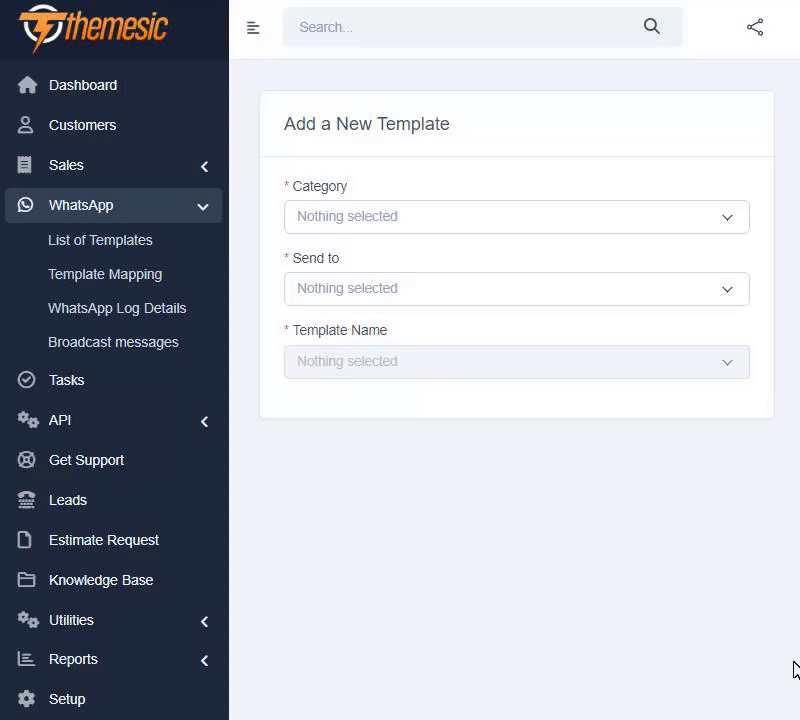Click the Leads sidebar icon
Image resolution: width=800 pixels, height=720 pixels.
28,500
